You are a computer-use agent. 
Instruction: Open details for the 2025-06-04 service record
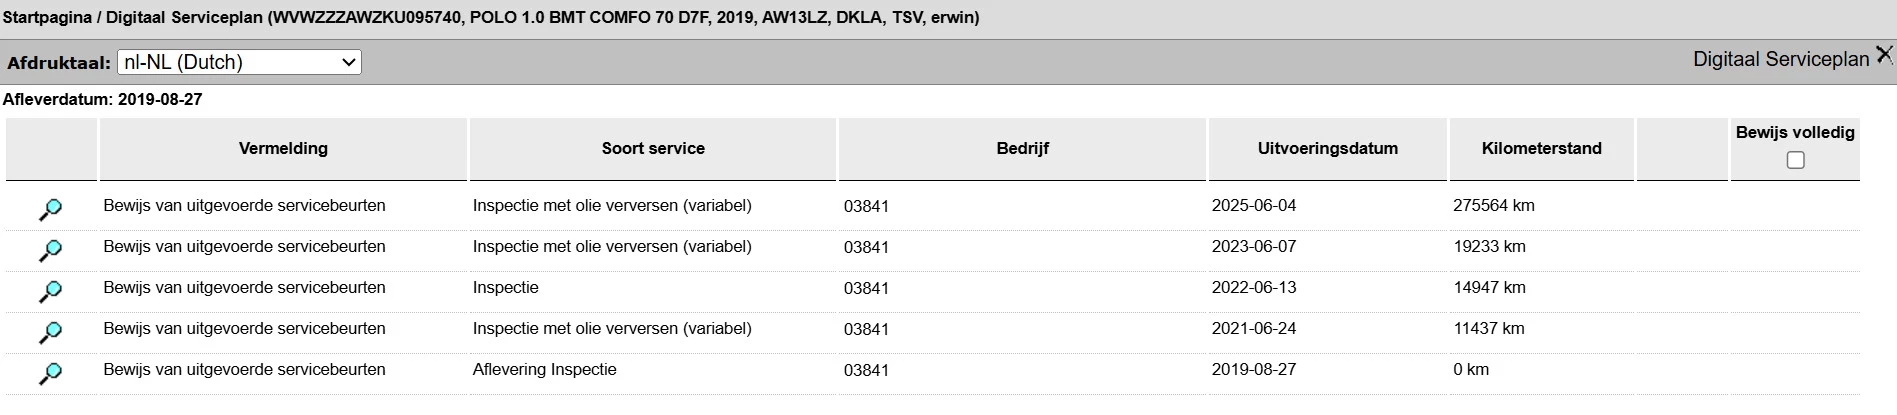(50, 209)
